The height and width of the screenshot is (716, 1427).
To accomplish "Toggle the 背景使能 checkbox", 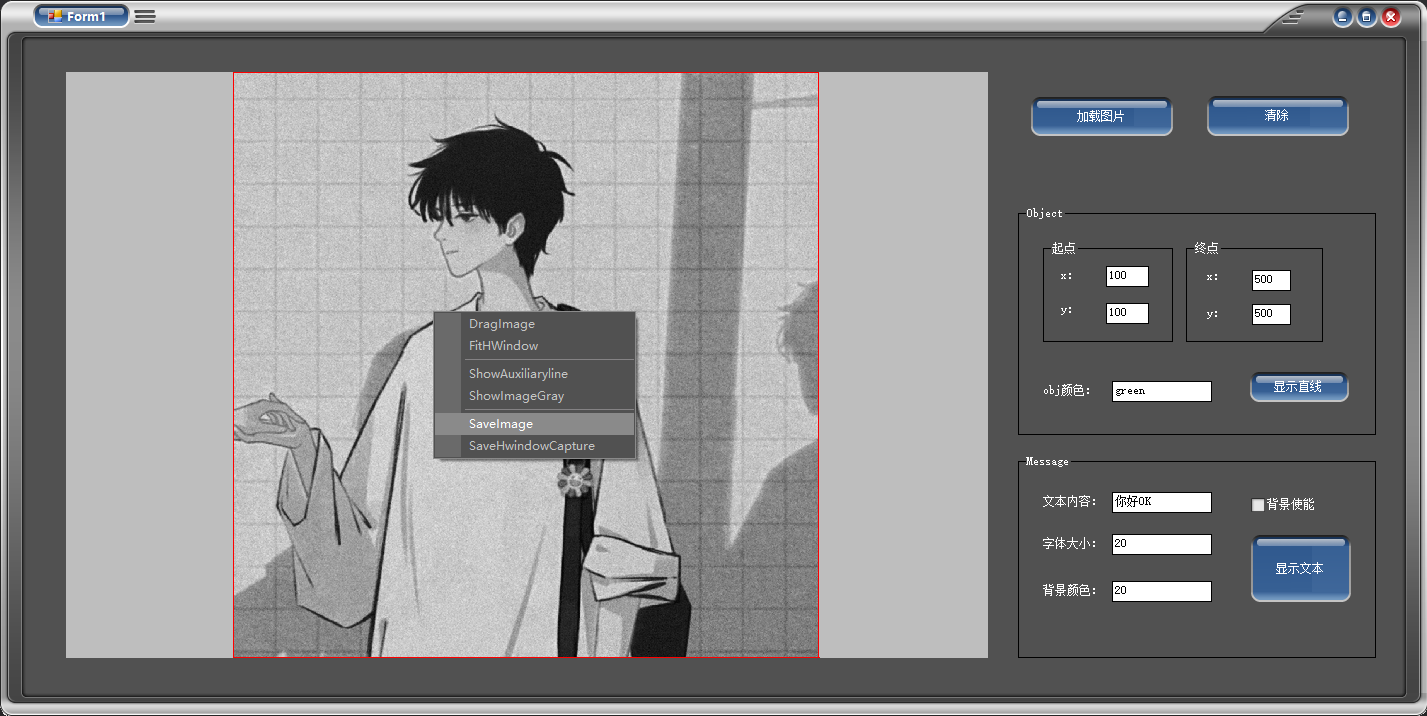I will tap(1258, 504).
